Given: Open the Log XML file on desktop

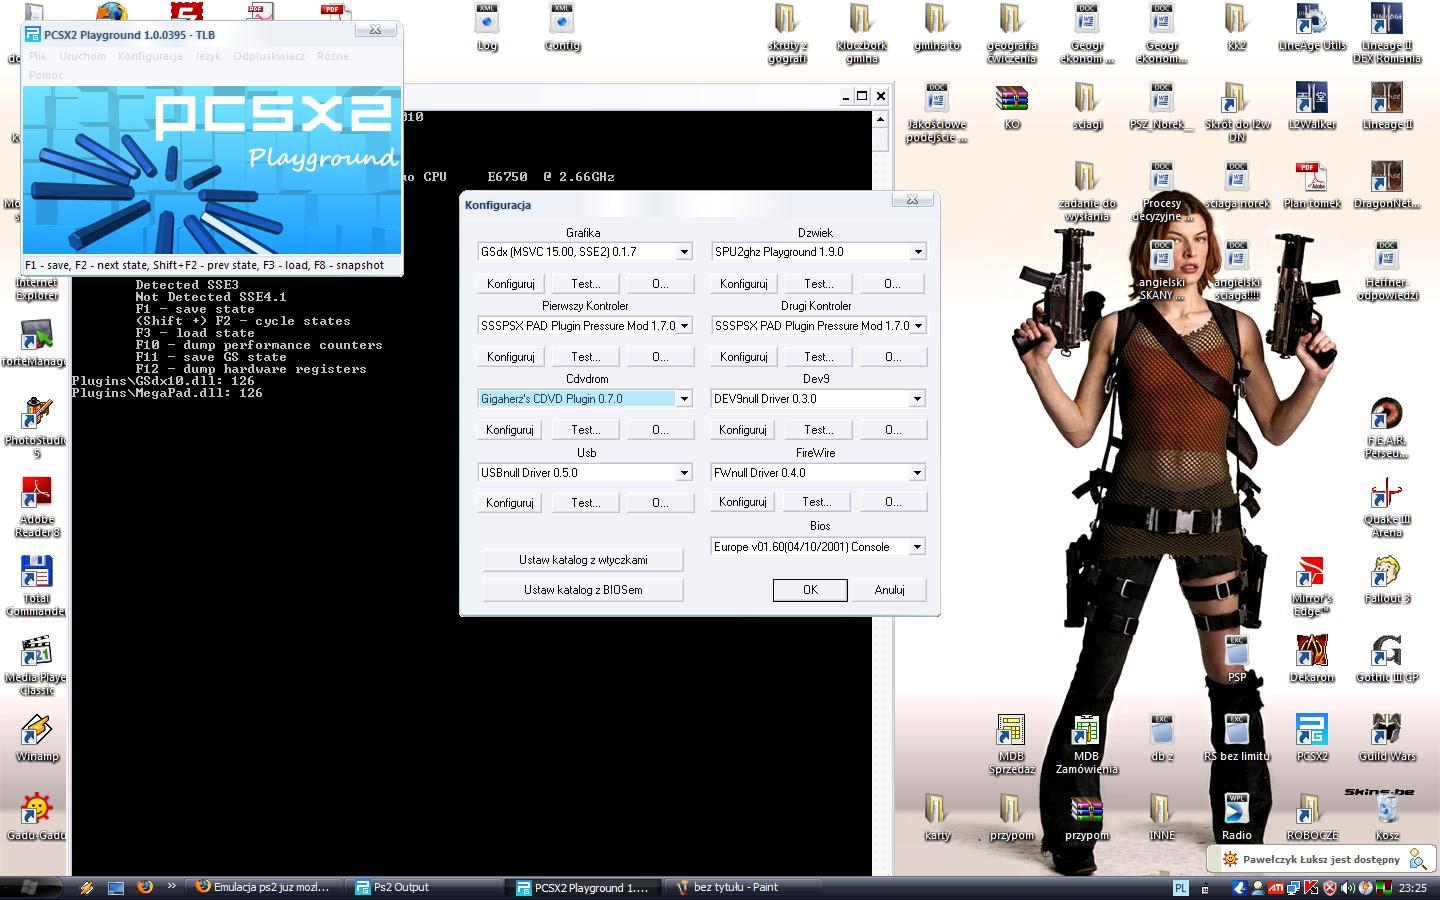Looking at the screenshot, I should click(x=487, y=27).
